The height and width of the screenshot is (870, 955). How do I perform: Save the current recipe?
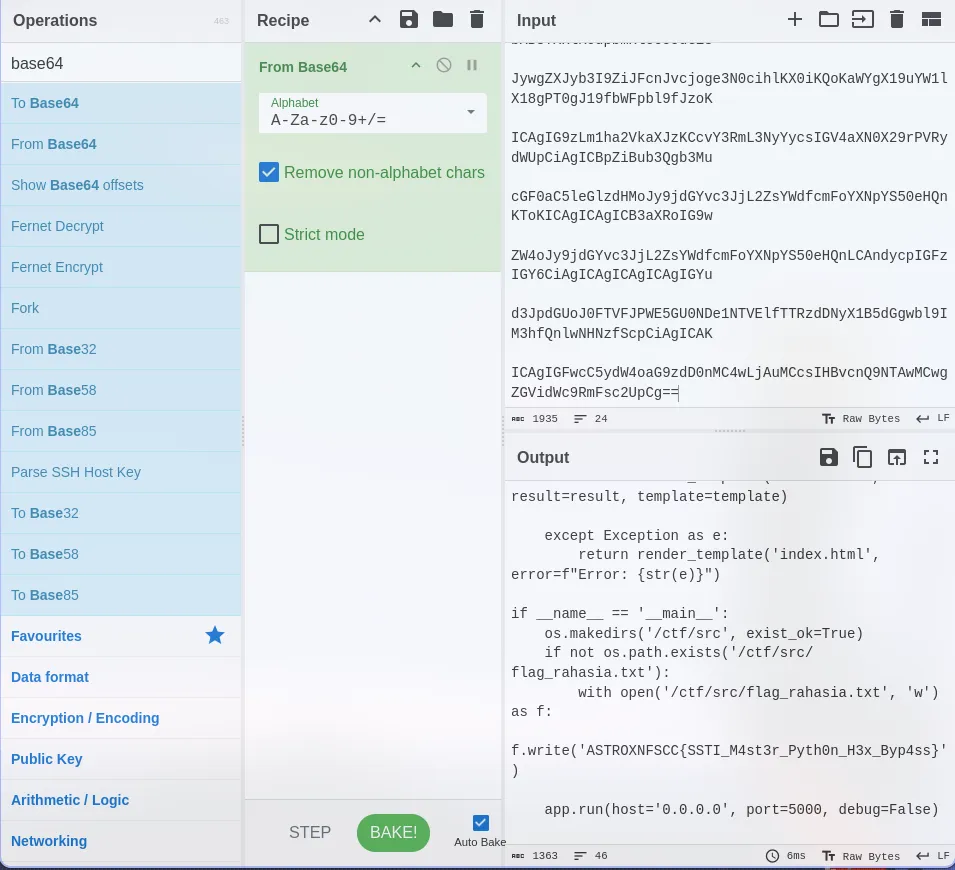click(408, 20)
